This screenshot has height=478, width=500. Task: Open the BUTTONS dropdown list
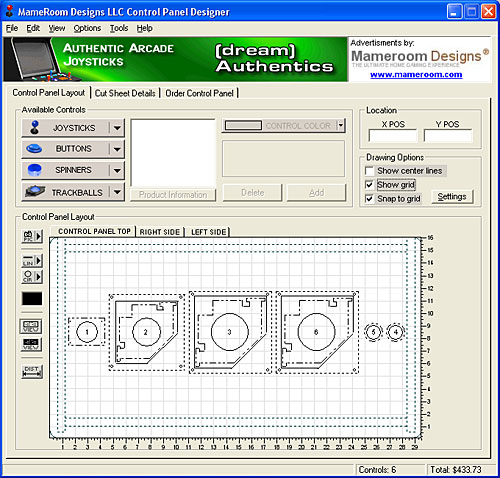117,149
